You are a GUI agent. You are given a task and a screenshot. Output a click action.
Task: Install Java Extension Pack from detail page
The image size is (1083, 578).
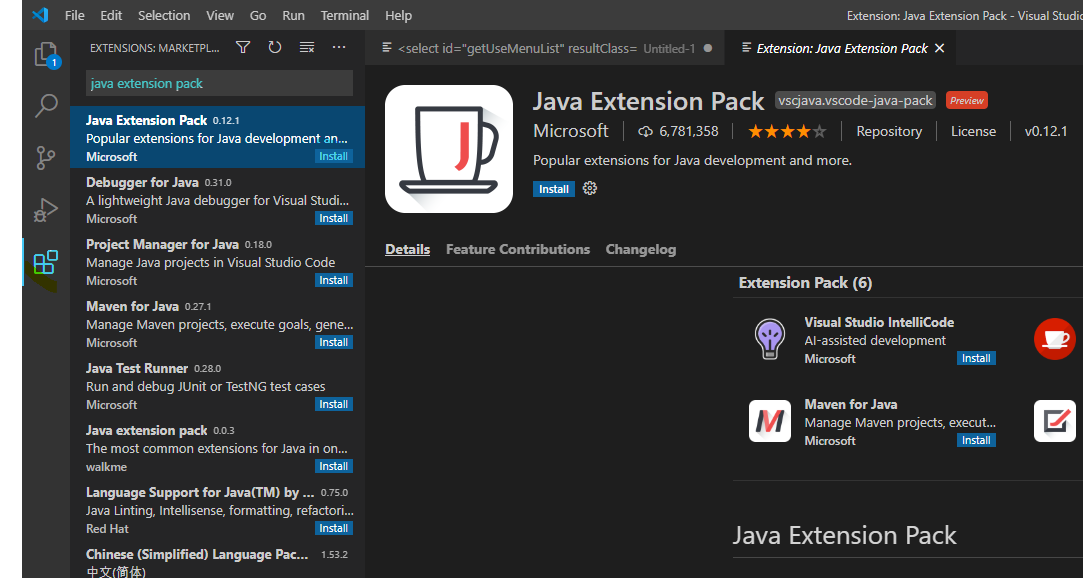point(553,189)
